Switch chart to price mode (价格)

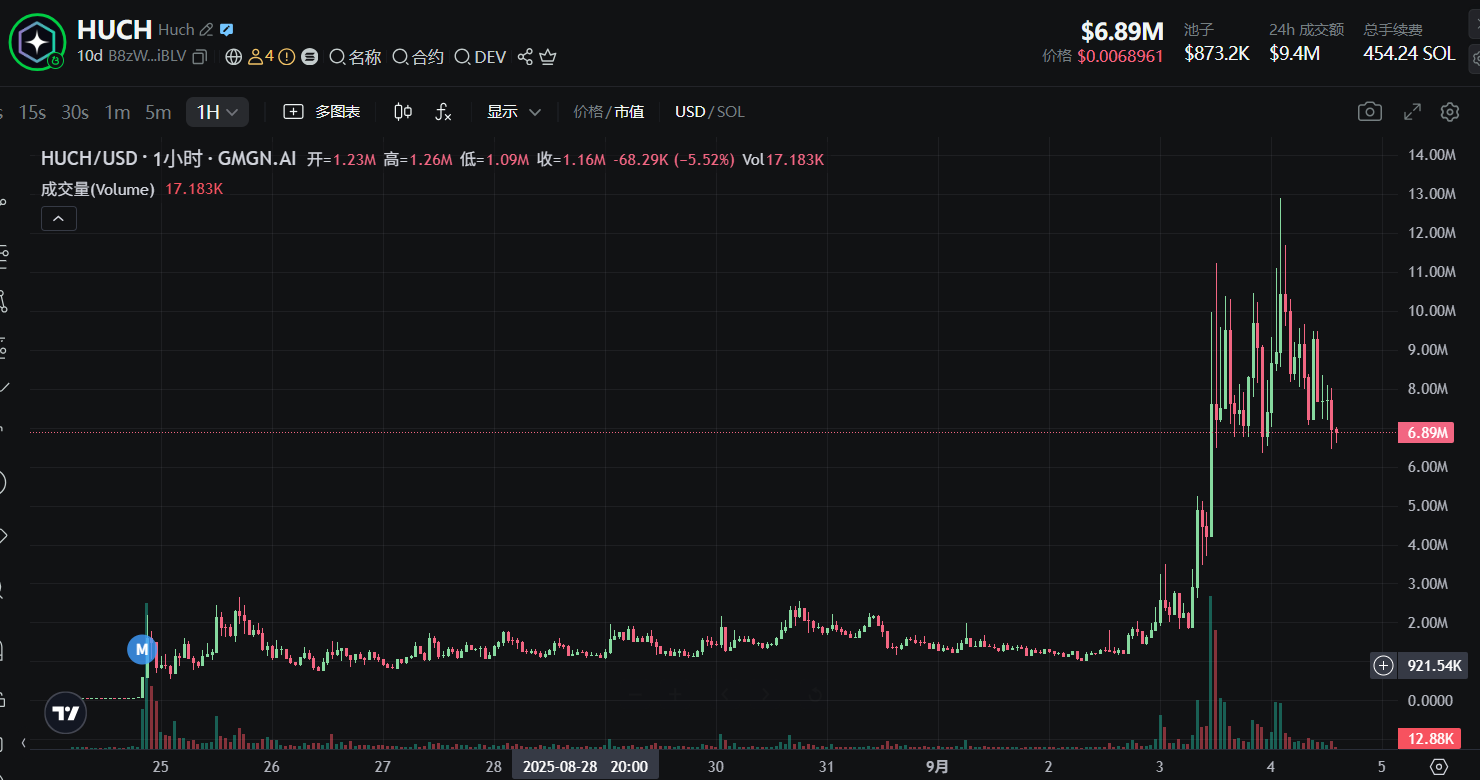pyautogui.click(x=587, y=112)
